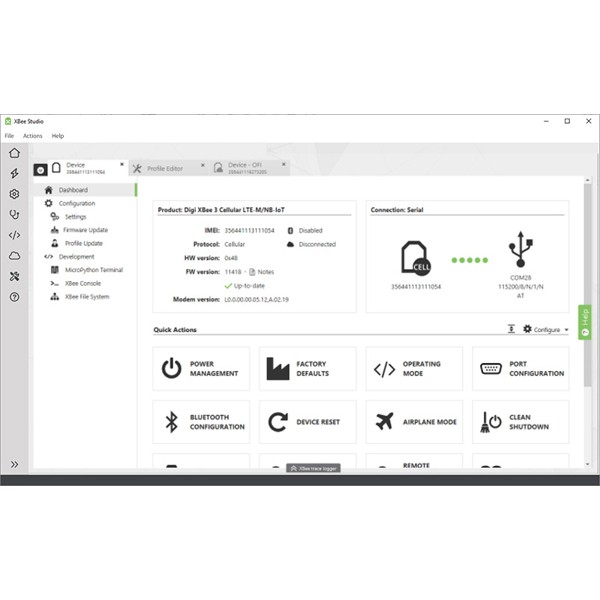Open the Home icon in left sidebar
This screenshot has width=600, height=600.
[15, 153]
